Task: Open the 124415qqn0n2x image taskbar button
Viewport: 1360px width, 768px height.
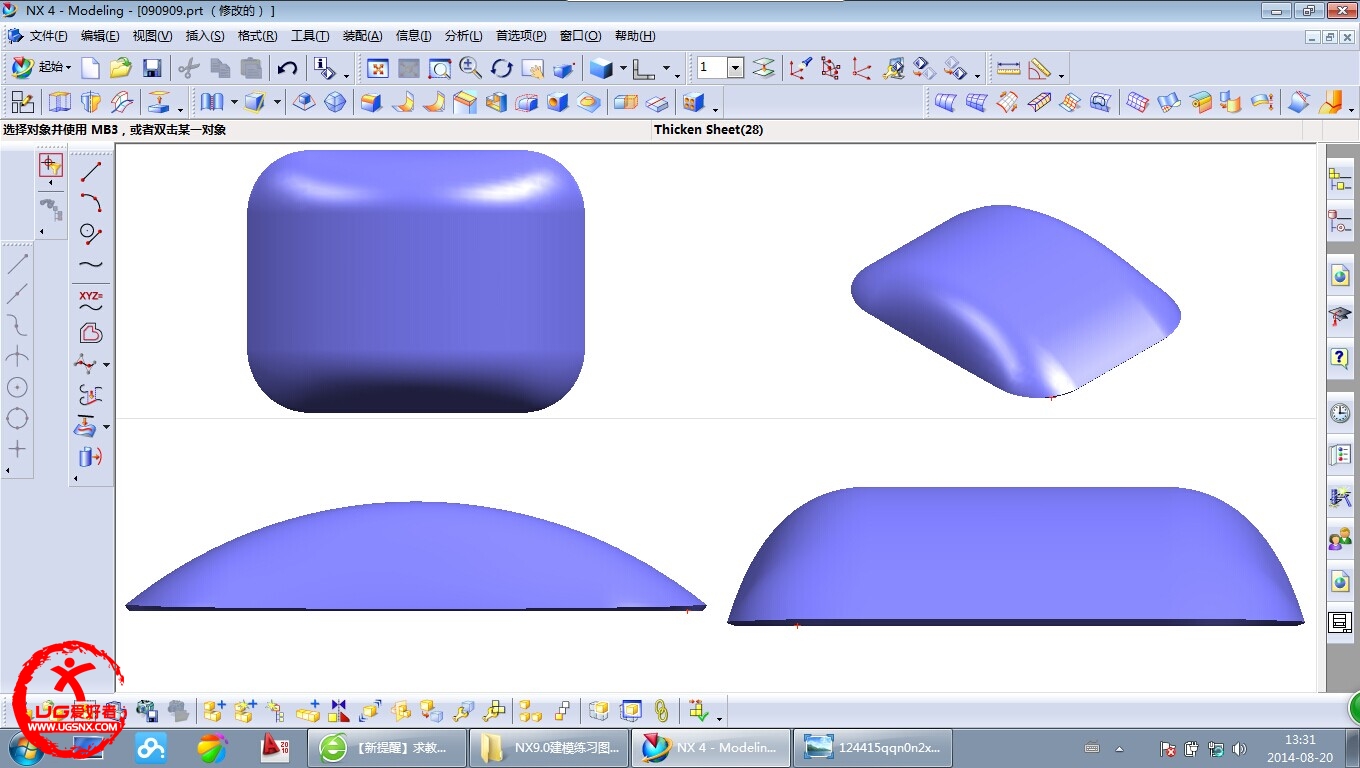Action: point(873,747)
